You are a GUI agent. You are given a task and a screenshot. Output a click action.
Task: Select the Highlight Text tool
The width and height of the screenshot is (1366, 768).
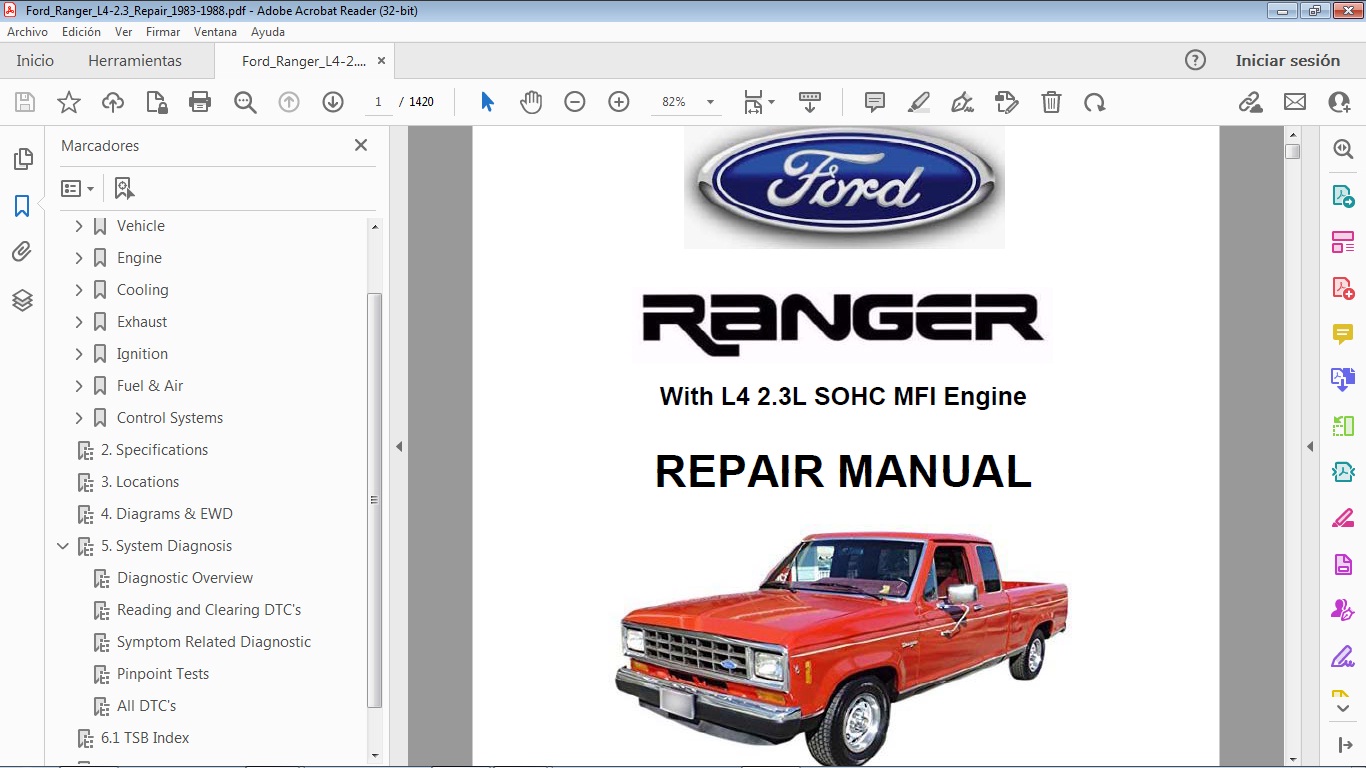click(918, 101)
